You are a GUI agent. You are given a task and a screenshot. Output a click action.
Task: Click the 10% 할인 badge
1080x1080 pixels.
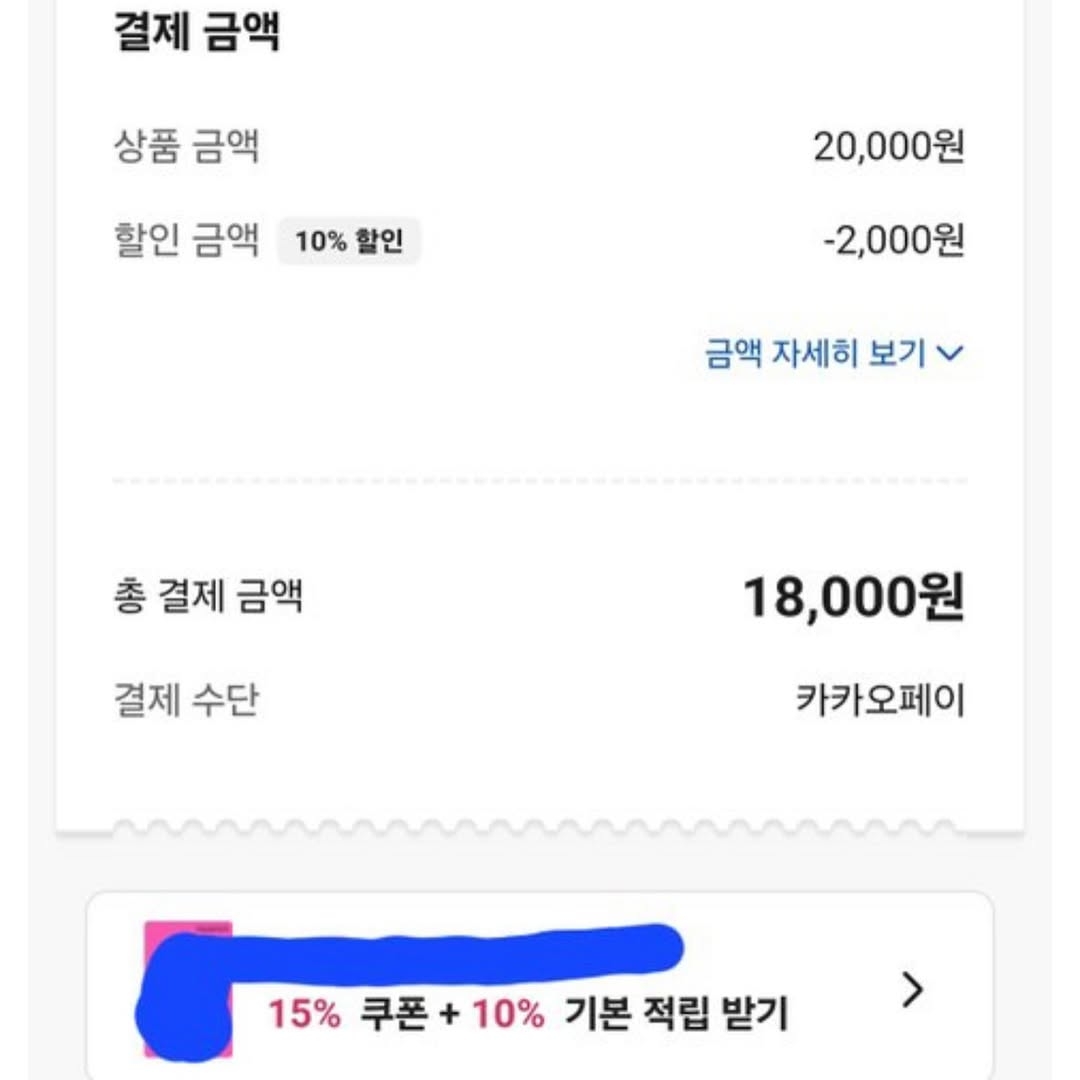[349, 241]
